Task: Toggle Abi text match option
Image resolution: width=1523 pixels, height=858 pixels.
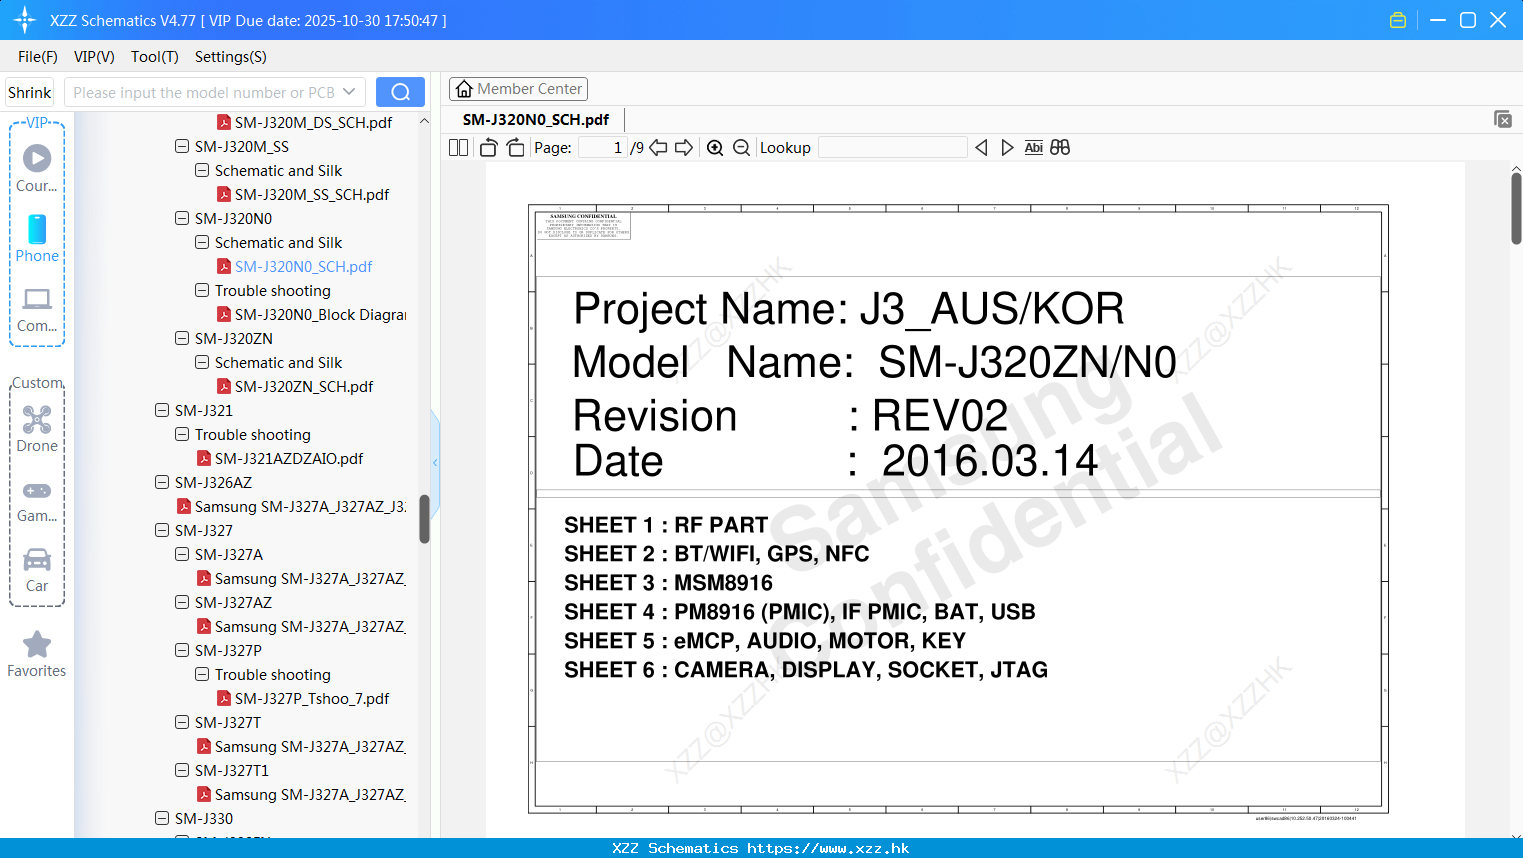Action: [x=1034, y=147]
